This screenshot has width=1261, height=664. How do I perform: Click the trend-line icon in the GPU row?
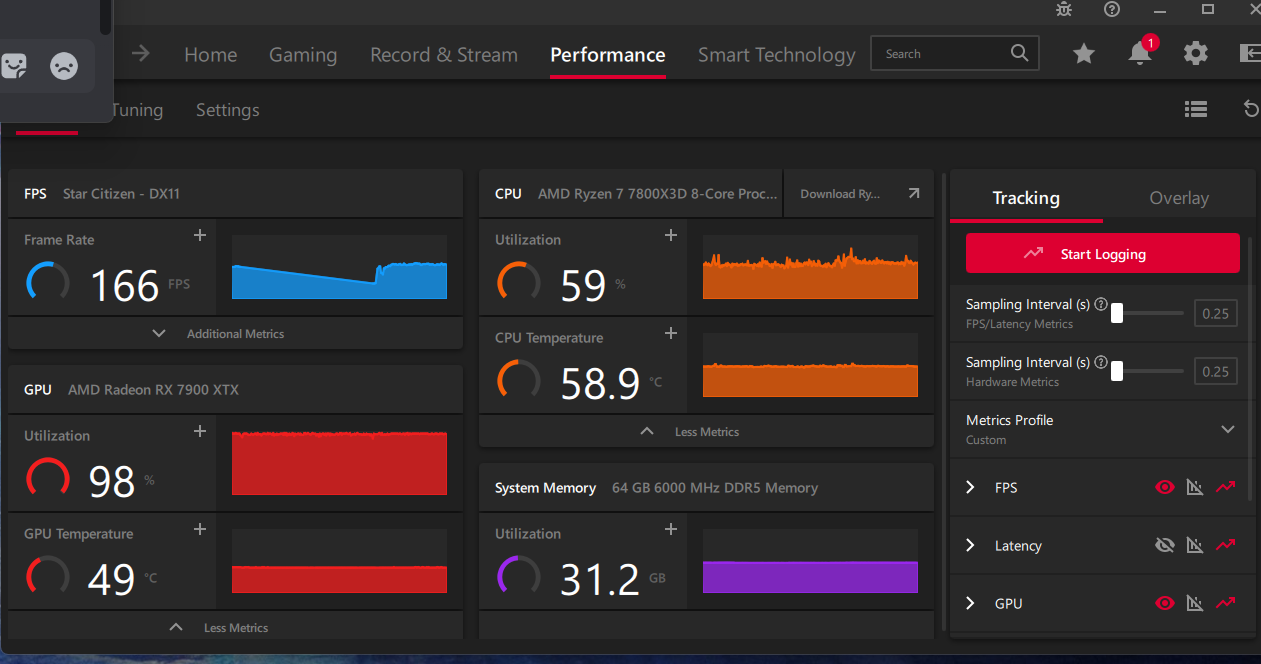click(1226, 604)
